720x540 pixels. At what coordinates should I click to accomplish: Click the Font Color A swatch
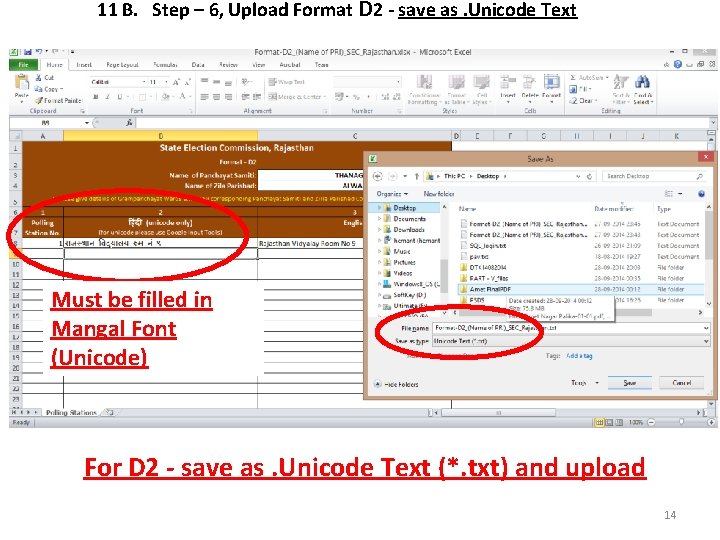(183, 96)
